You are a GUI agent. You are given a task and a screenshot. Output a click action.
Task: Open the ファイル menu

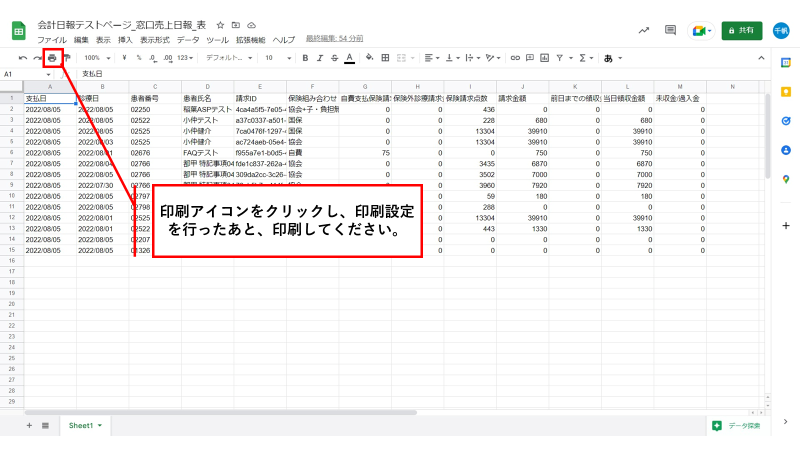pos(52,39)
